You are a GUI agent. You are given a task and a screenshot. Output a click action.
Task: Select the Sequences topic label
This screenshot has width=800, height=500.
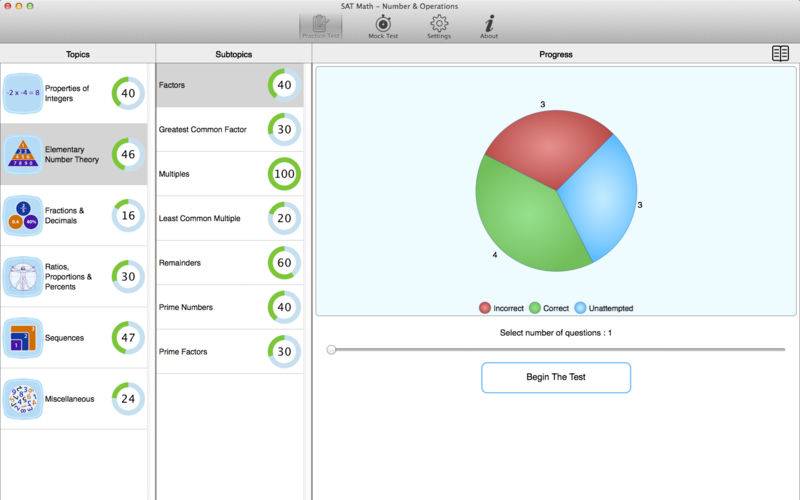64,338
